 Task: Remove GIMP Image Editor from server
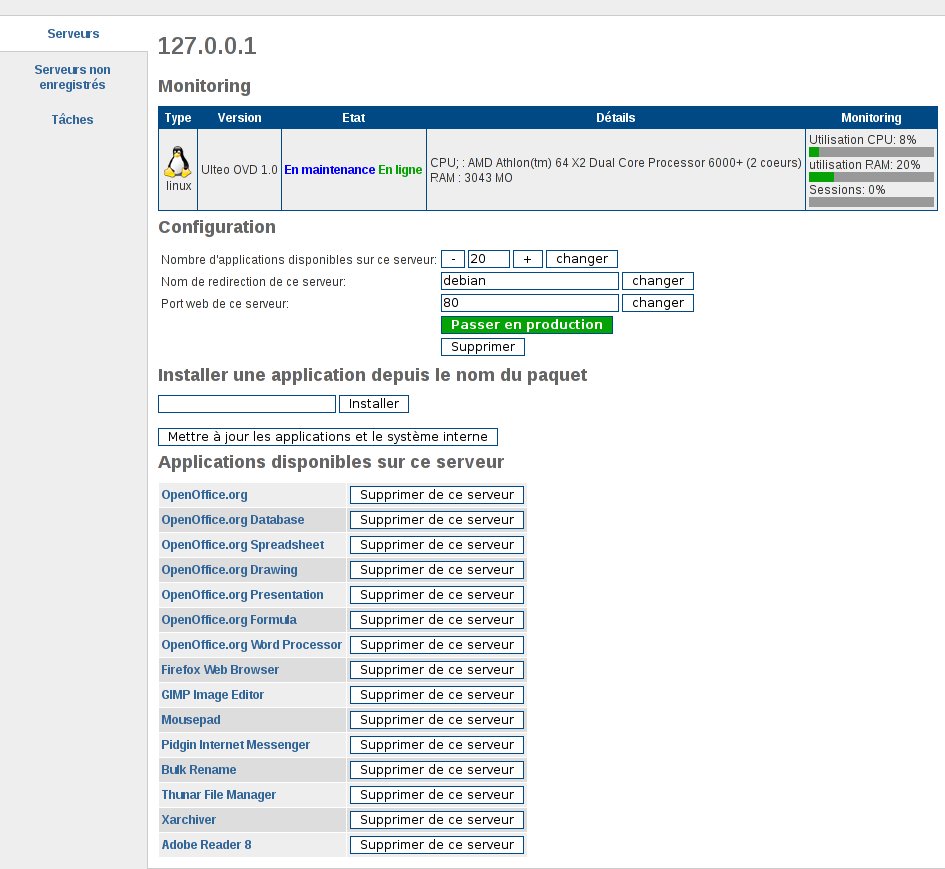click(437, 695)
